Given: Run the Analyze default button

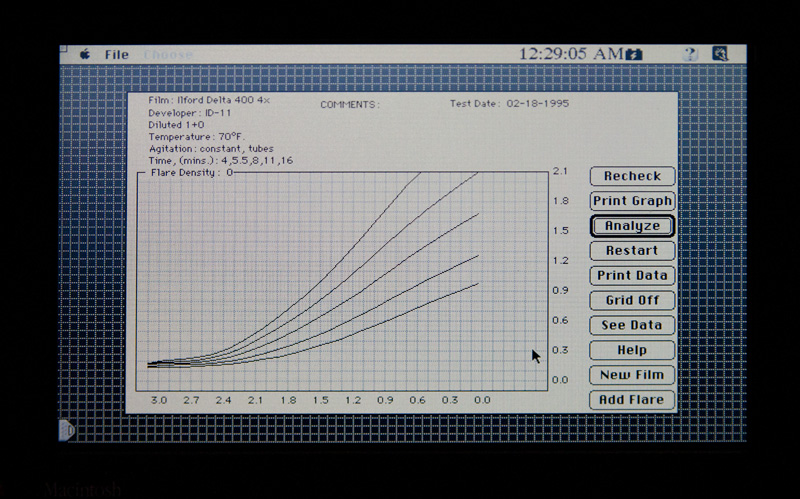Looking at the screenshot, I should pos(632,226).
